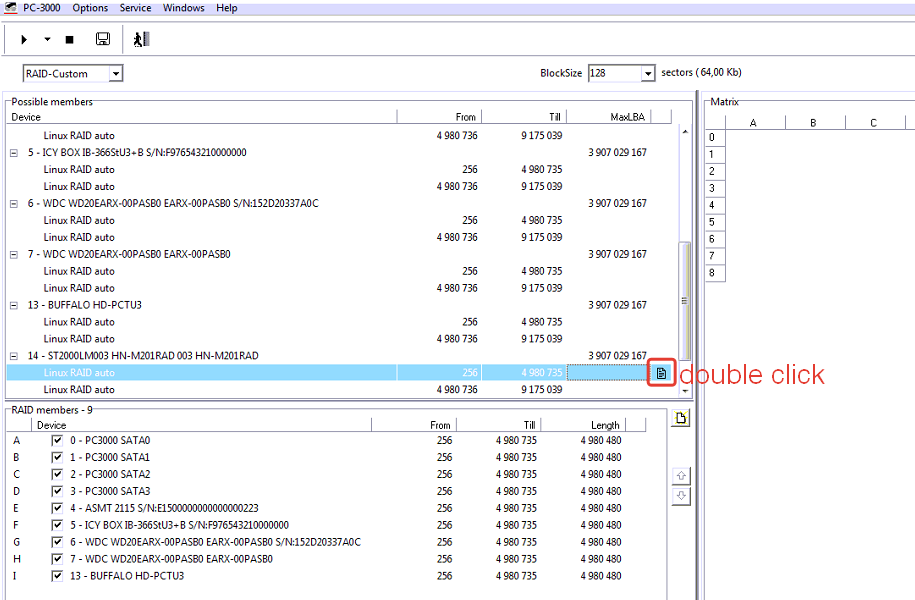
Task: Click the new document icon beside RAID members
Action: click(x=680, y=418)
